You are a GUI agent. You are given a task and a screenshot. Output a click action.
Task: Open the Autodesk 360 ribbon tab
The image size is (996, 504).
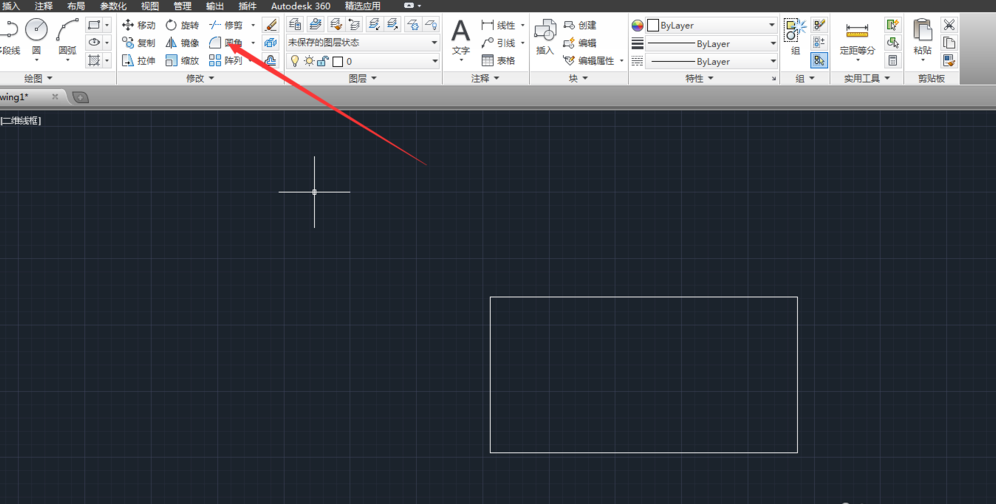pos(300,6)
